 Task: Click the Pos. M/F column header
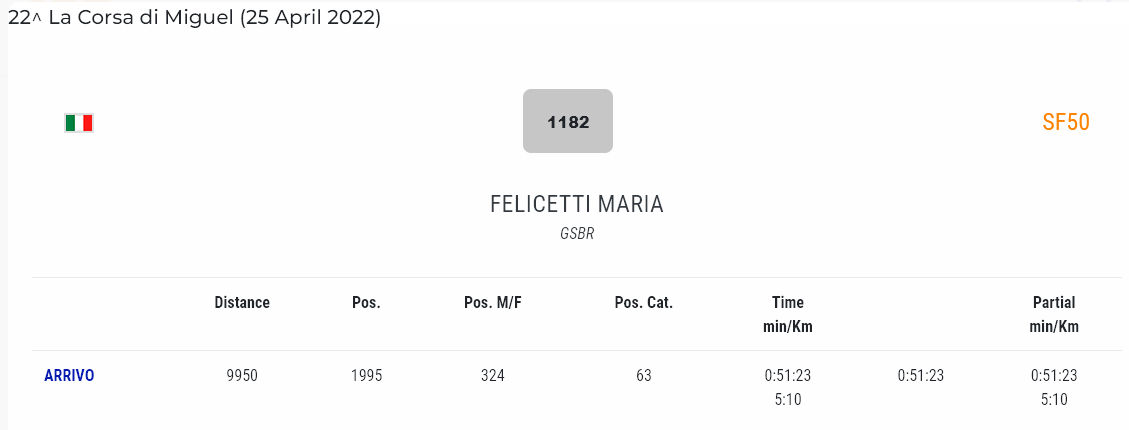[x=491, y=302]
